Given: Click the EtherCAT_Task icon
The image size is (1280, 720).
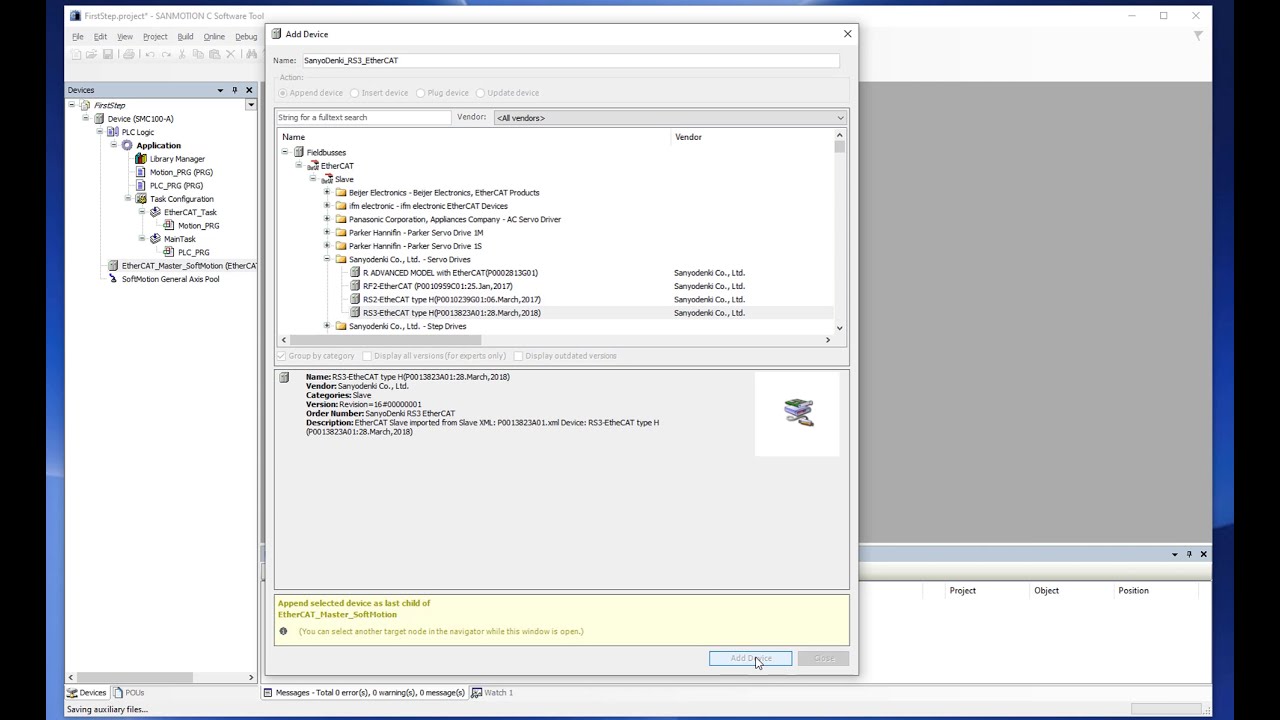Looking at the screenshot, I should 155,212.
